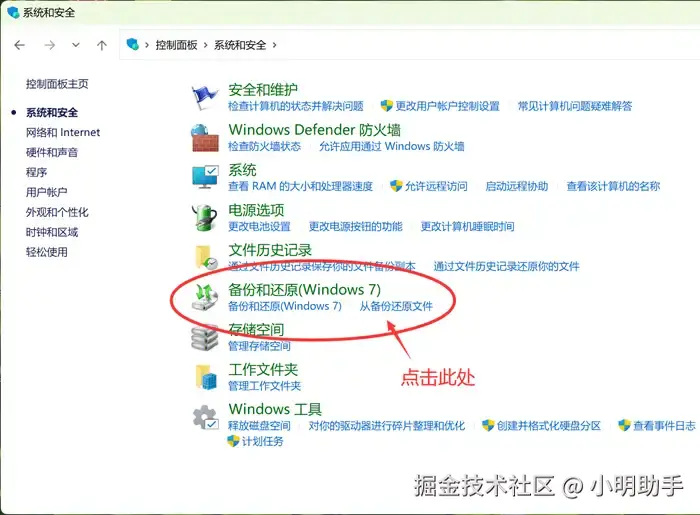Click 管理工作文件夹 link

265,386
